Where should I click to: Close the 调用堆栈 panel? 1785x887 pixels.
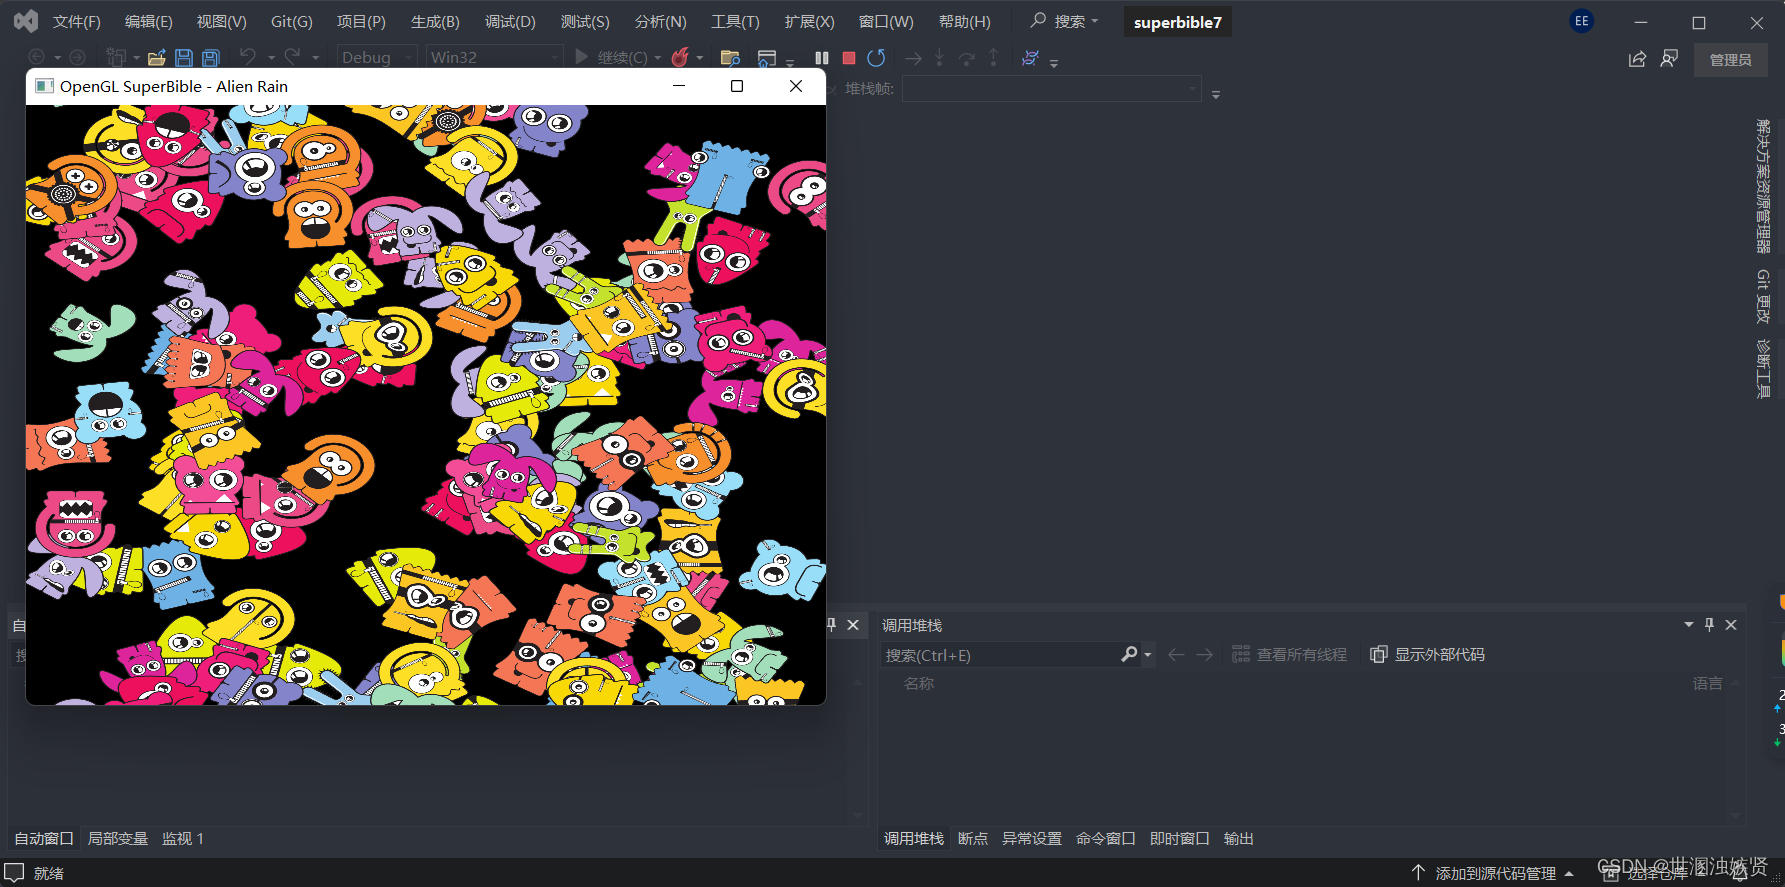[1731, 625]
